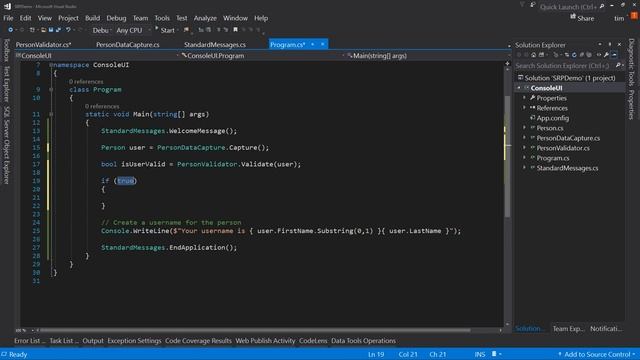
Task: Click the Start debugging button
Action: pyautogui.click(x=164, y=30)
